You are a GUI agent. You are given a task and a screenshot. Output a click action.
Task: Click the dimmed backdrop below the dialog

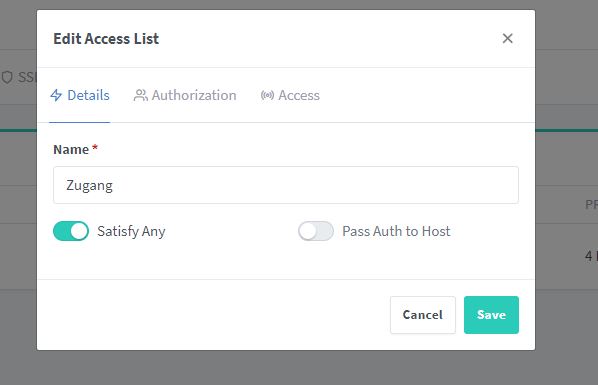pos(286,368)
